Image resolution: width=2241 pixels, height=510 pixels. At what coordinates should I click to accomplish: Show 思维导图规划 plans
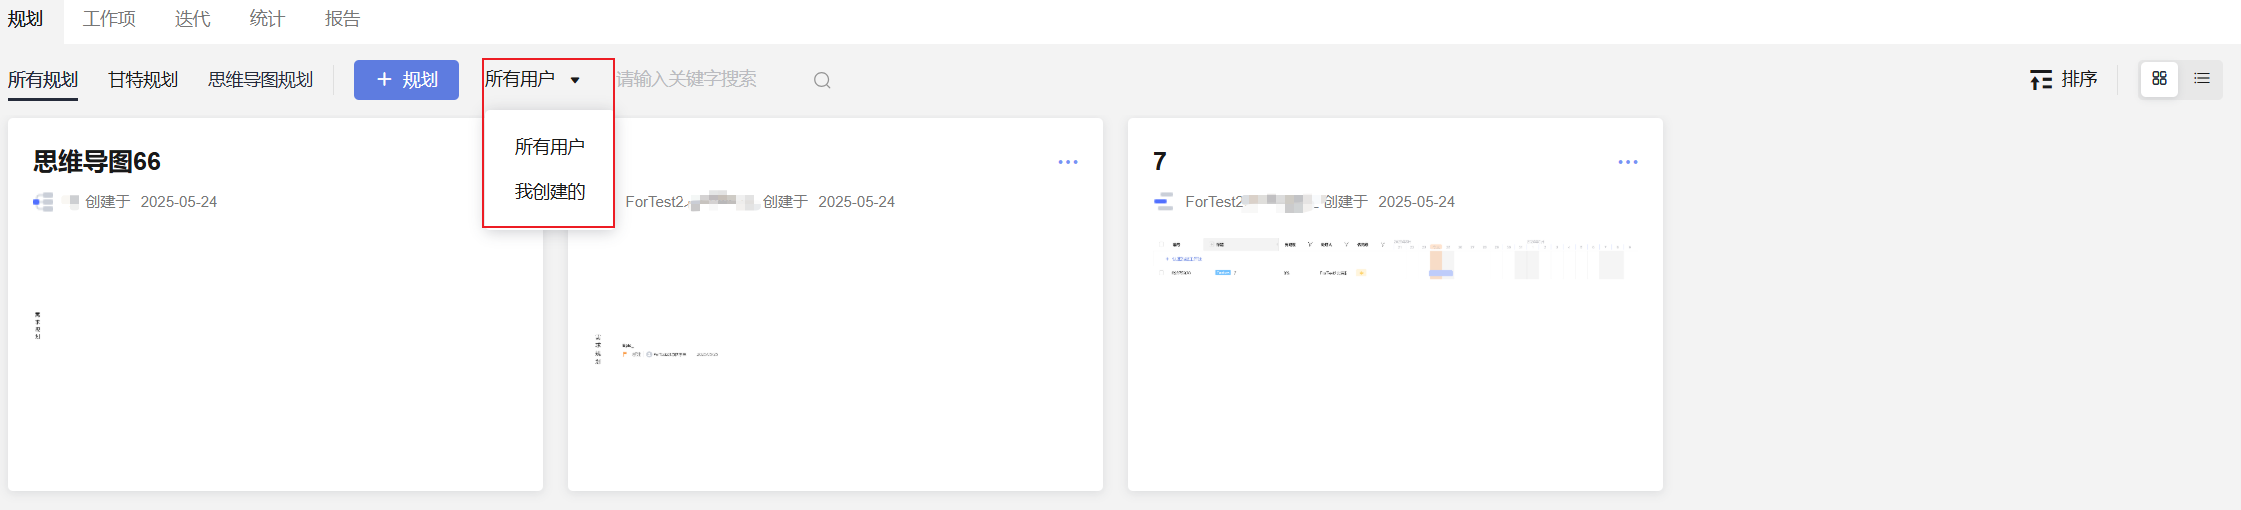point(260,80)
